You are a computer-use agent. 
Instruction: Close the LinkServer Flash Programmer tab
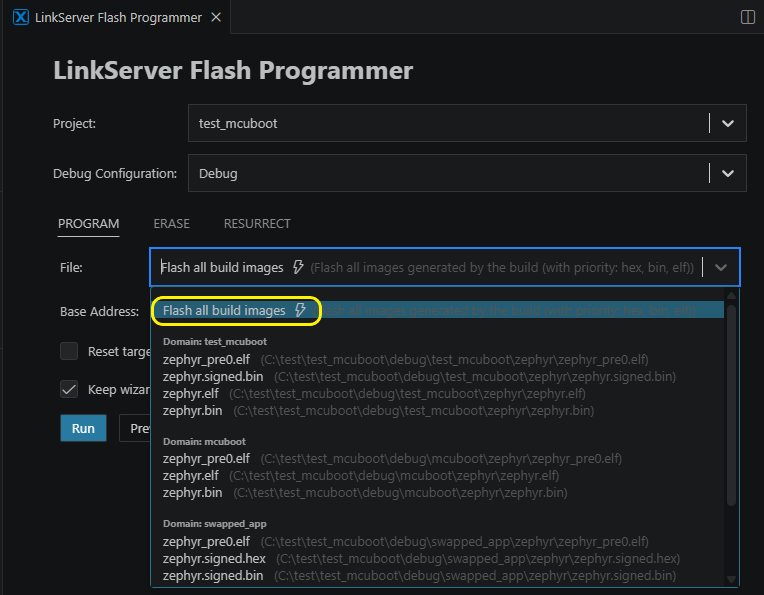pos(216,18)
